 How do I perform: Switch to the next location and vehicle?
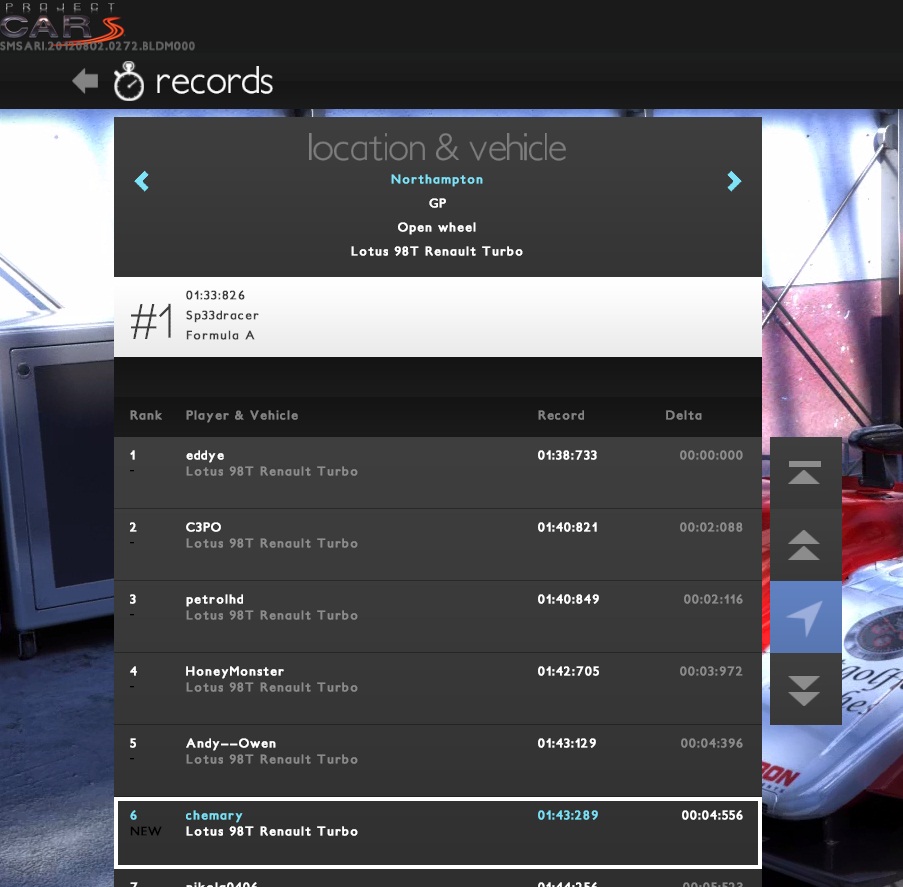point(734,181)
